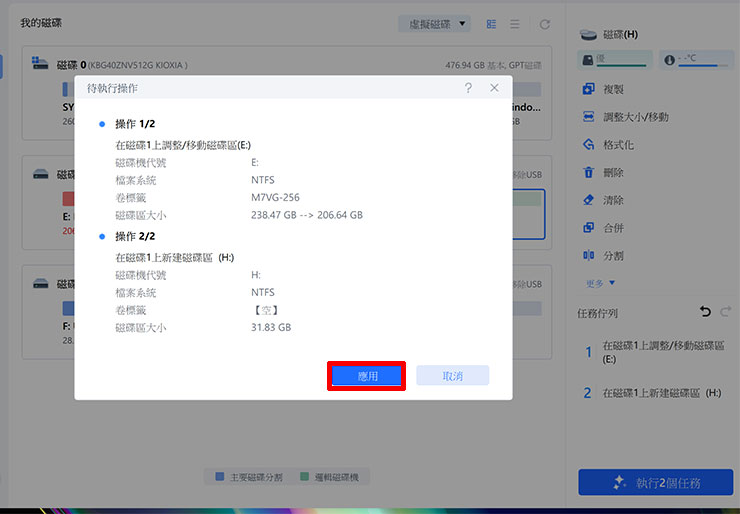This screenshot has width=740, height=514.
Task: Click size value 238.47 GB --> 206.64 GB
Action: [307, 215]
